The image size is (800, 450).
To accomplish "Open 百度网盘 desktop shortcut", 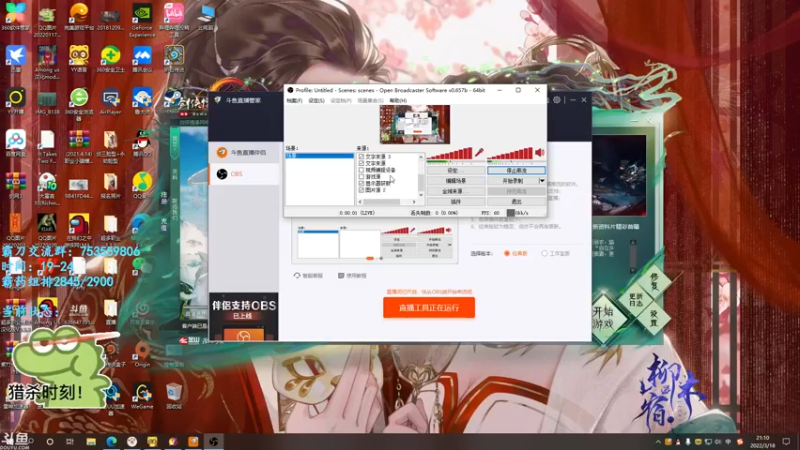I will click(x=15, y=143).
